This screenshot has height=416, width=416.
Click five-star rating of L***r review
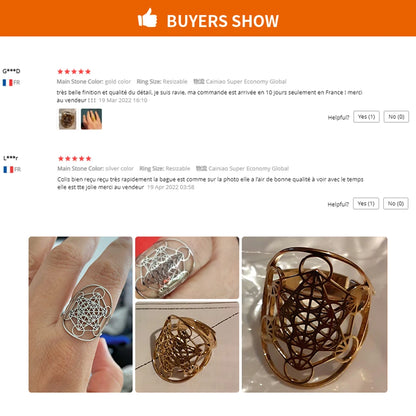click(x=74, y=158)
